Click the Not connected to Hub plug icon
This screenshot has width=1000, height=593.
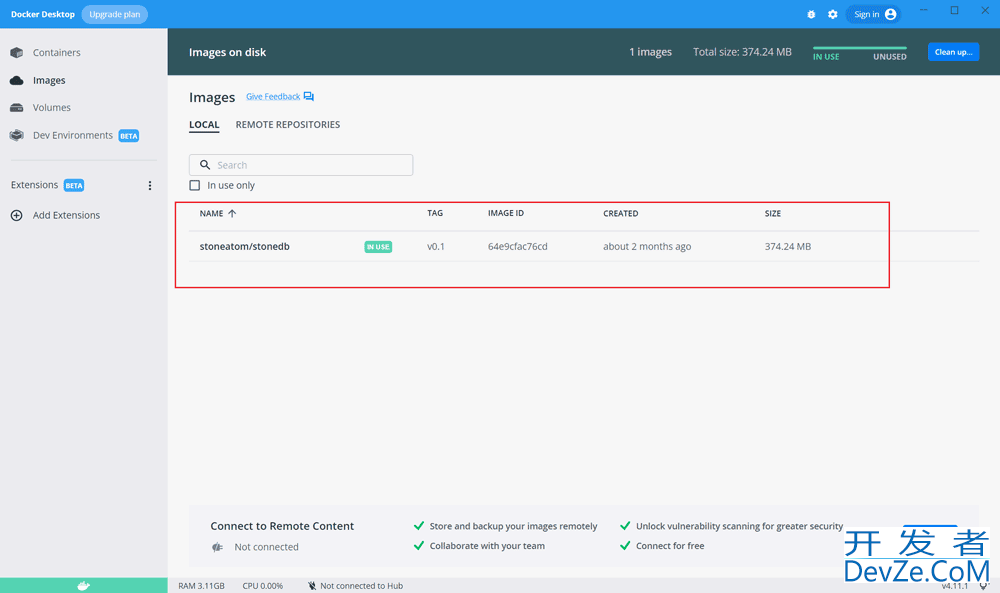click(312, 585)
